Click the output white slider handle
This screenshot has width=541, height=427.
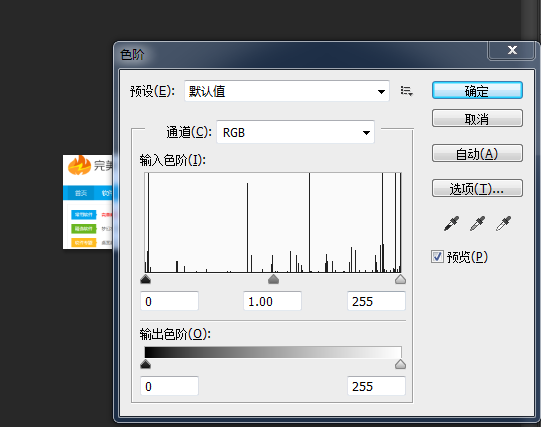[x=400, y=364]
